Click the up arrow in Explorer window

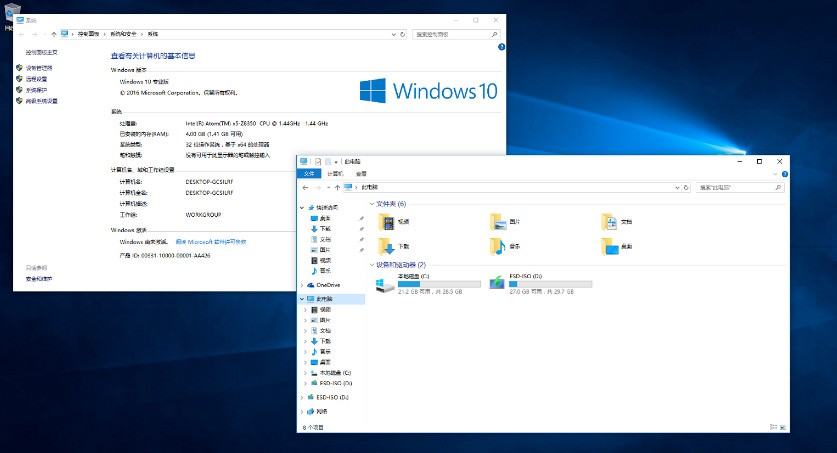[337, 187]
